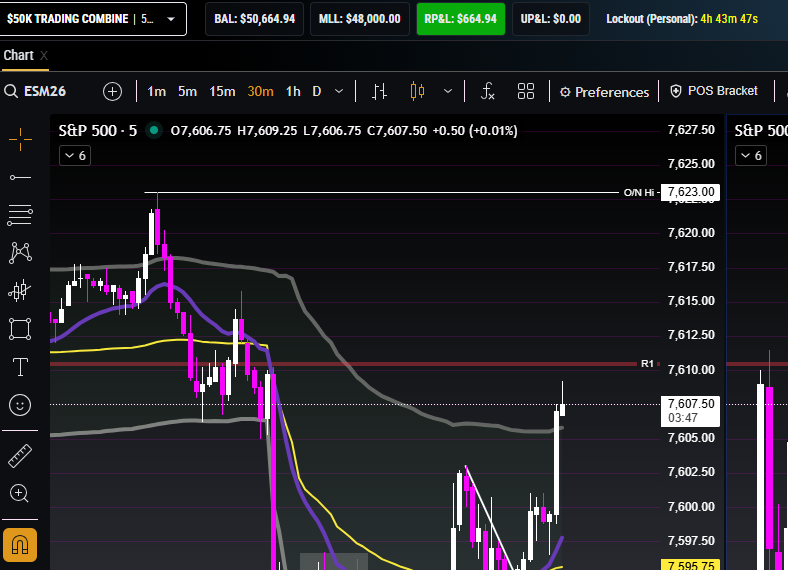Click the 7,627.50 price axis label
This screenshot has height=570, width=788.
click(x=691, y=130)
